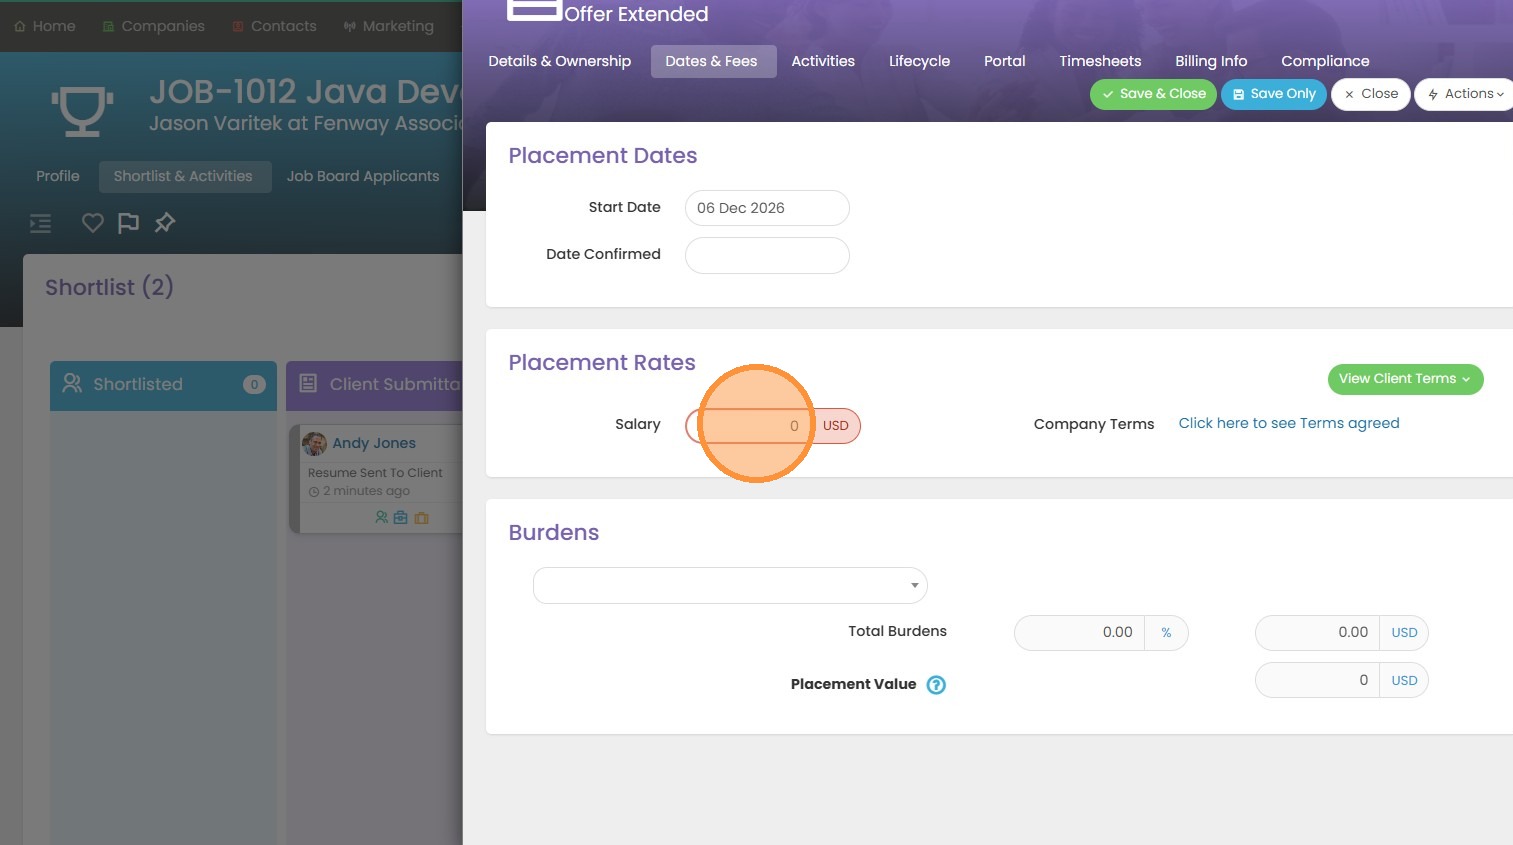The height and width of the screenshot is (845, 1513).
Task: Click the 'Placement Dates' section heading
Action: click(x=603, y=156)
